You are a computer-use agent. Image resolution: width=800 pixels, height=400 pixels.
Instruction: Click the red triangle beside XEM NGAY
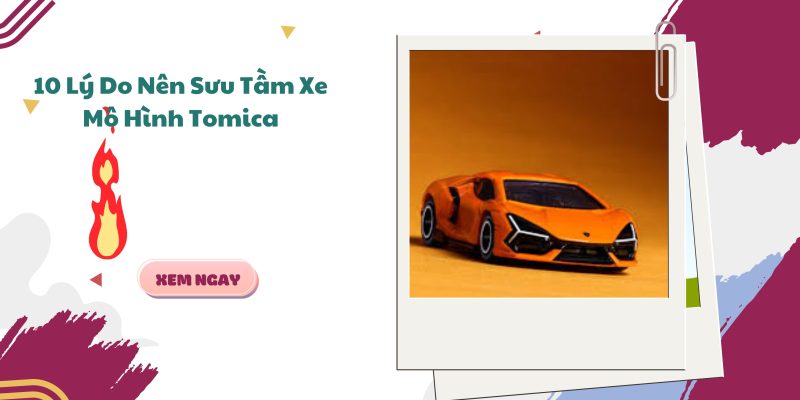pyautogui.click(x=96, y=280)
